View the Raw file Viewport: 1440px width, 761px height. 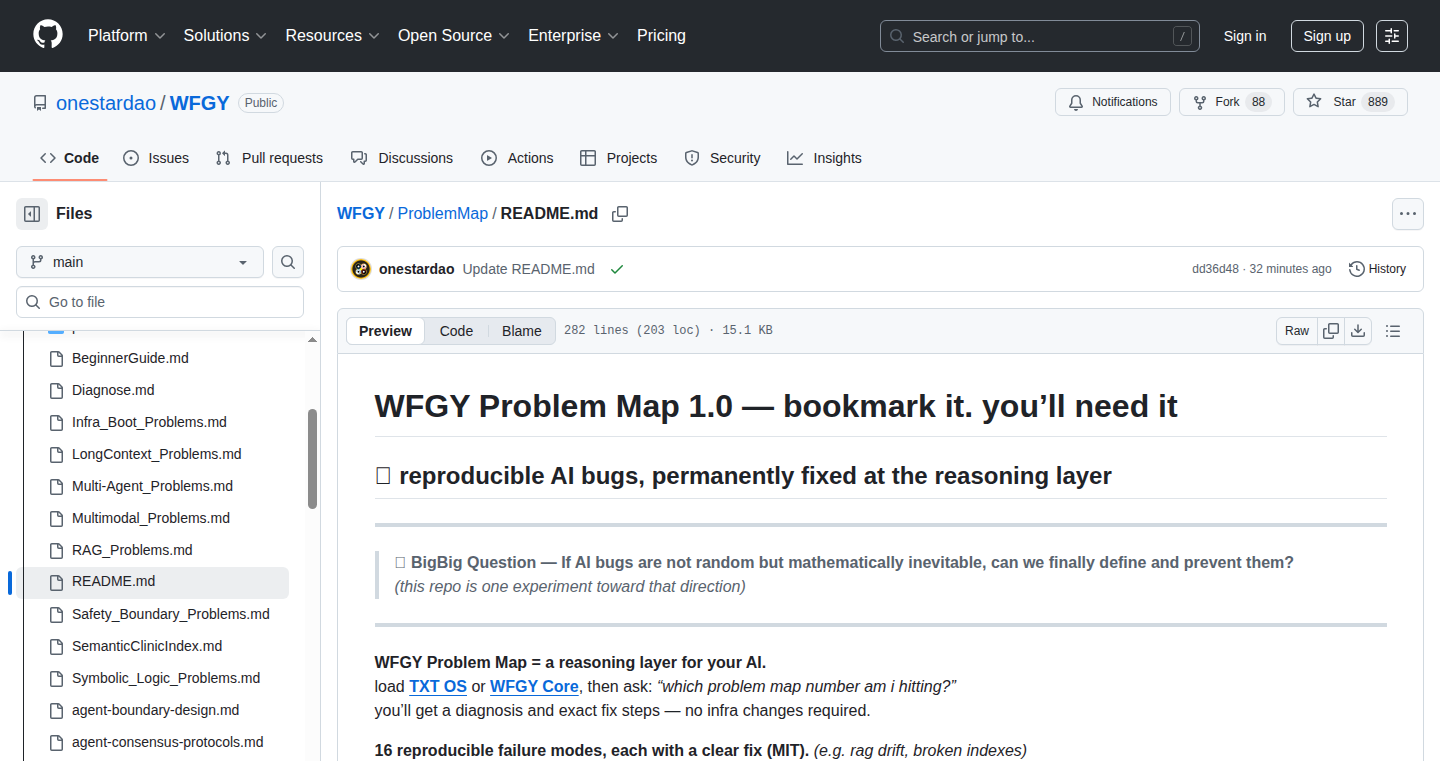(1297, 331)
